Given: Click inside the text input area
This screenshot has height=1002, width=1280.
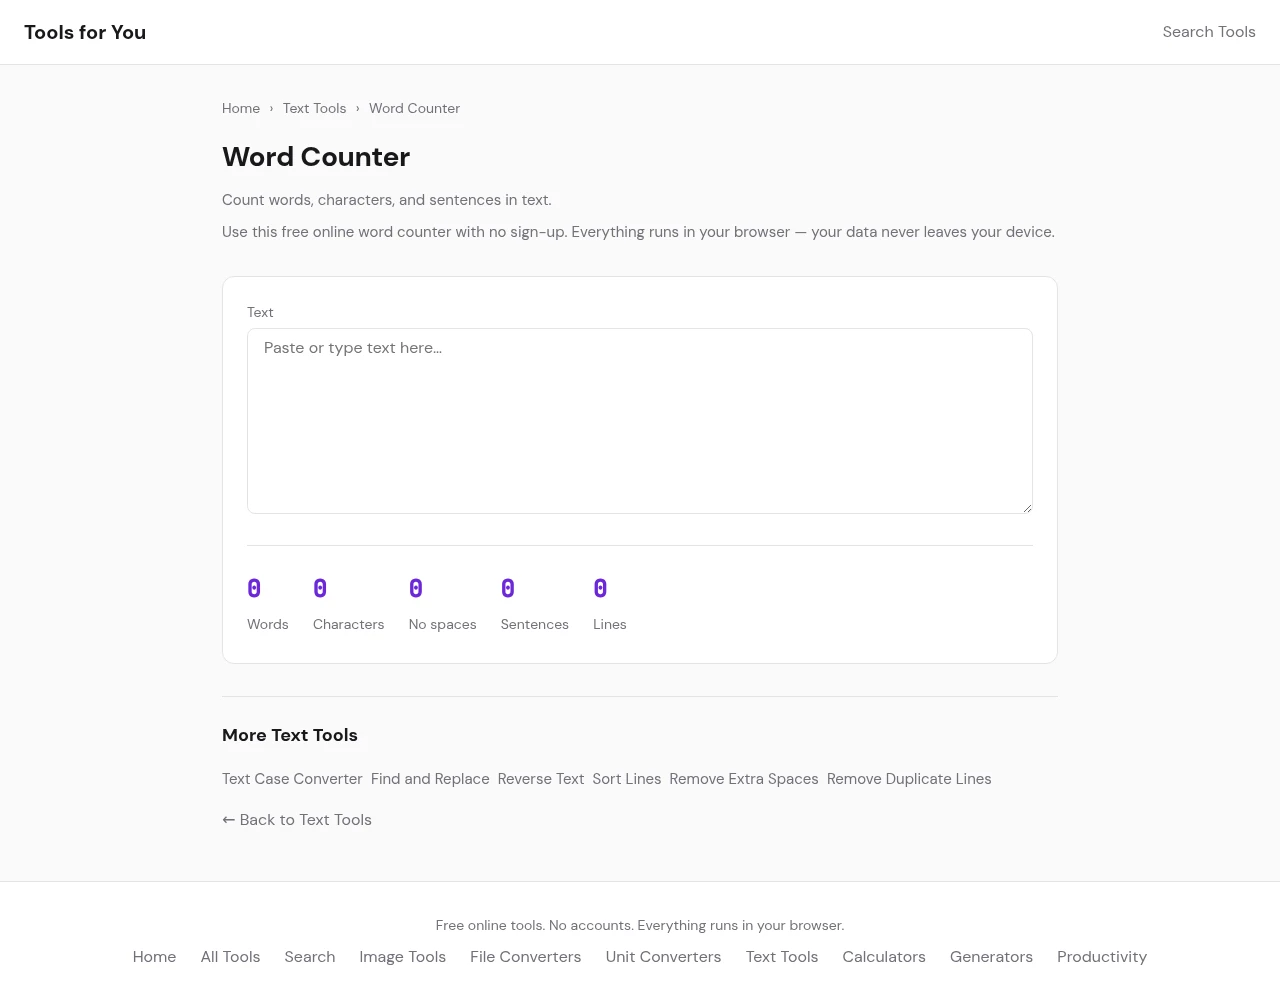Looking at the screenshot, I should tap(640, 420).
